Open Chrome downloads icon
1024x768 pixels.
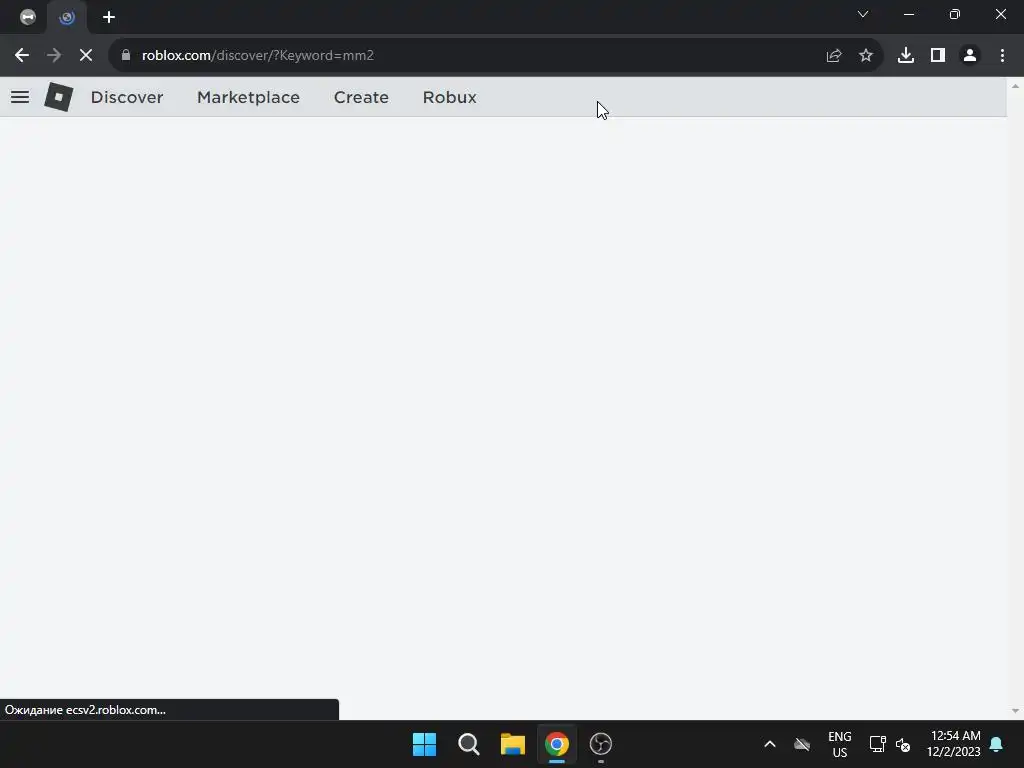click(x=906, y=56)
